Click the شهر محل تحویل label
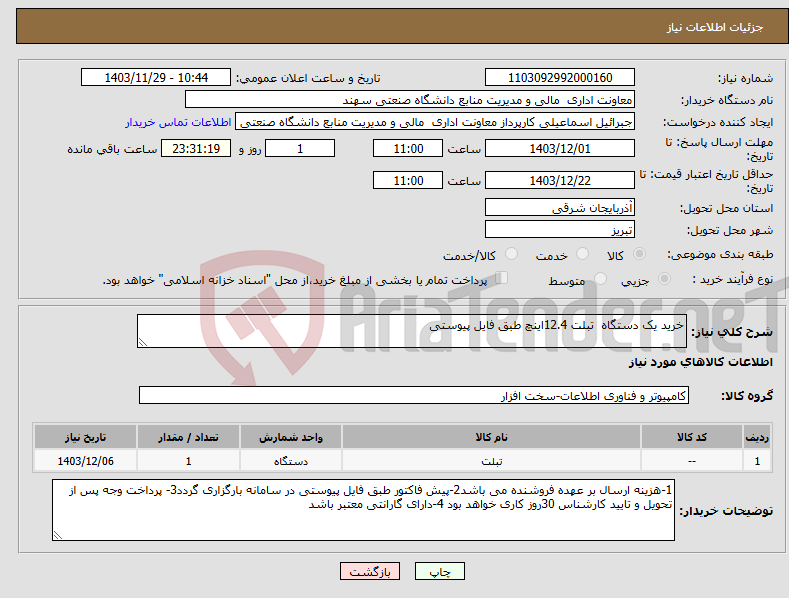This screenshot has width=789, height=598. (x=730, y=231)
